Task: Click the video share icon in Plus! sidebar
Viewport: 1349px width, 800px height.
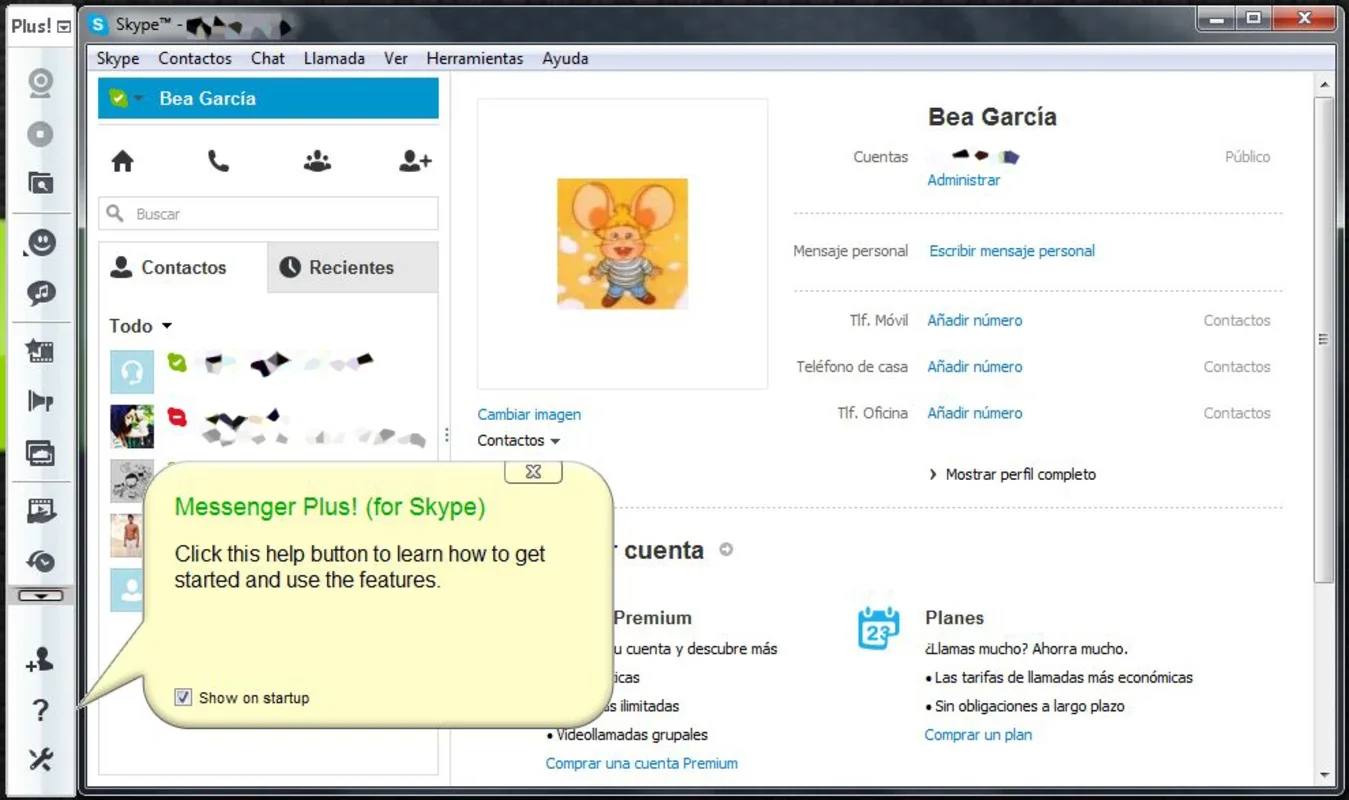Action: (40, 510)
